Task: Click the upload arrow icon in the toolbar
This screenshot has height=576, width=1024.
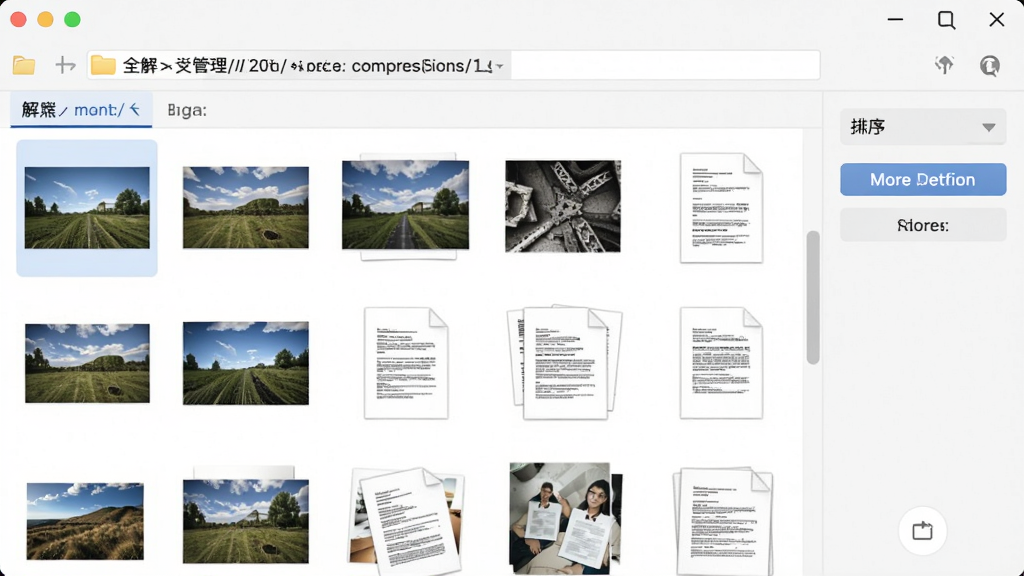Action: coord(944,65)
